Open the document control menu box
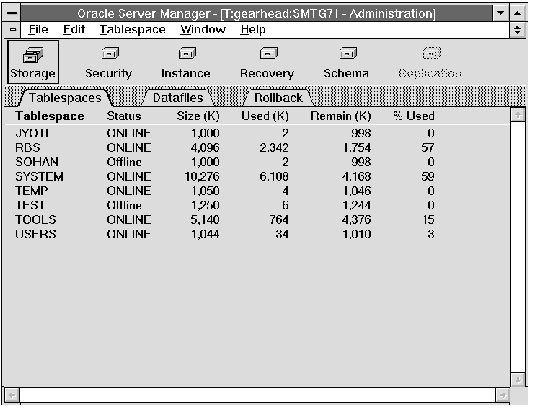Viewport: 536px width, 409px height. [13, 30]
